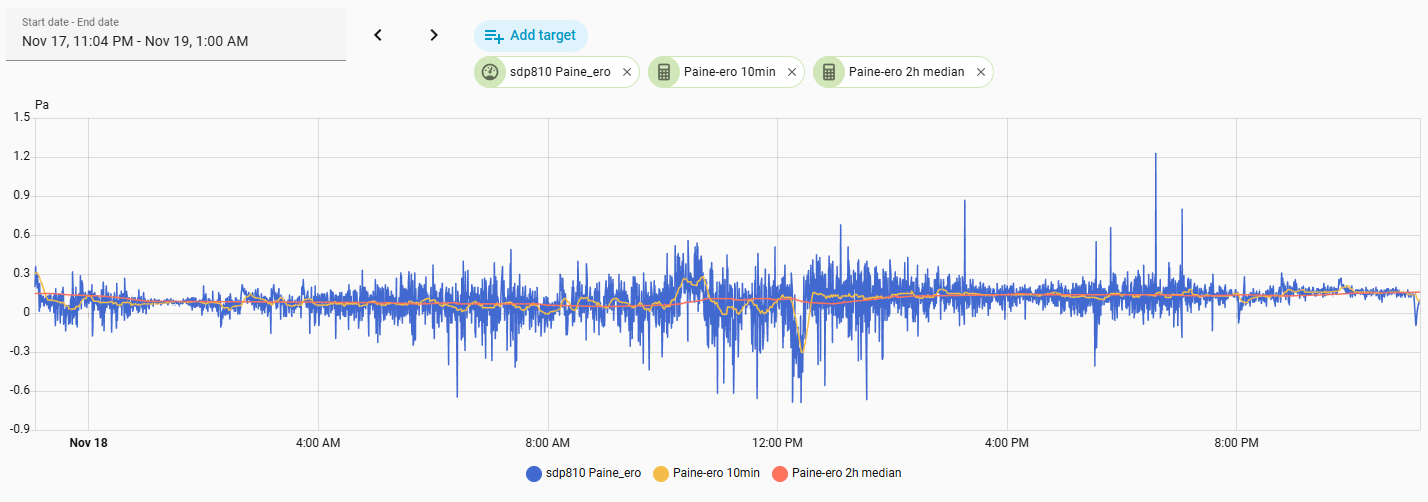Toggle Paine-ero 10min series in the legend
This screenshot has height=502, width=1428.
716,473
